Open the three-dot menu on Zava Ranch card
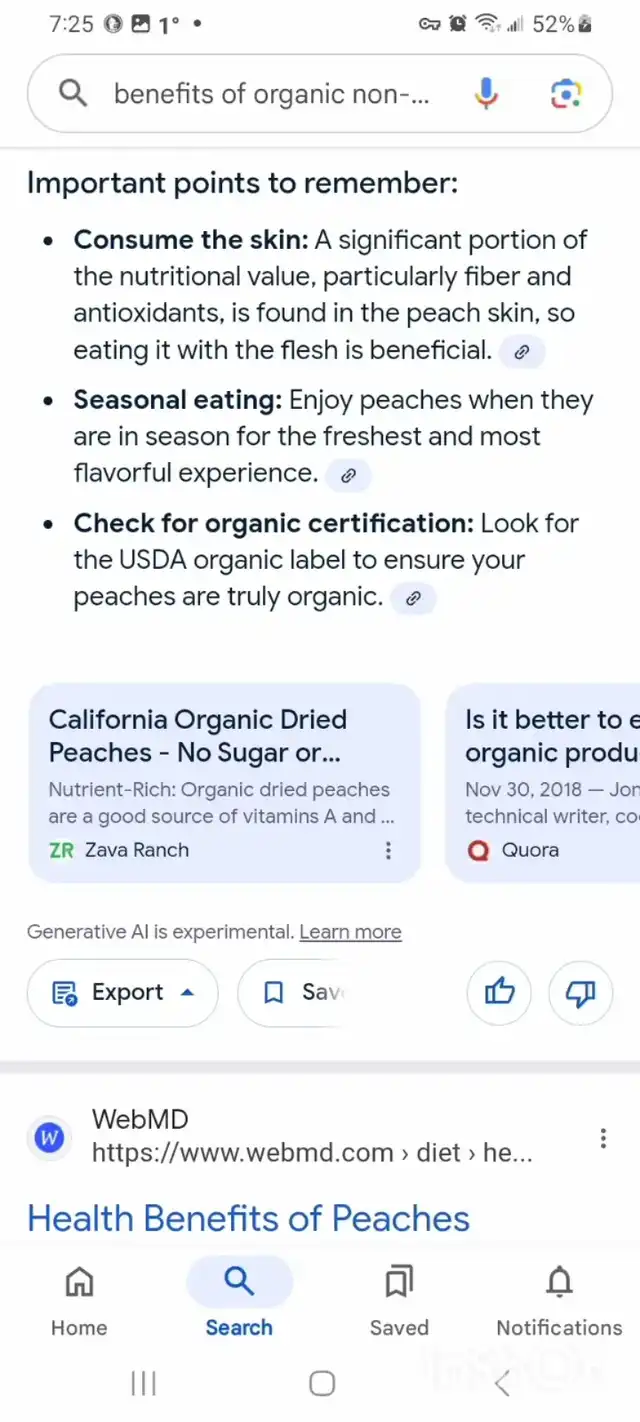Viewport: 640px width, 1422px height. (x=388, y=850)
